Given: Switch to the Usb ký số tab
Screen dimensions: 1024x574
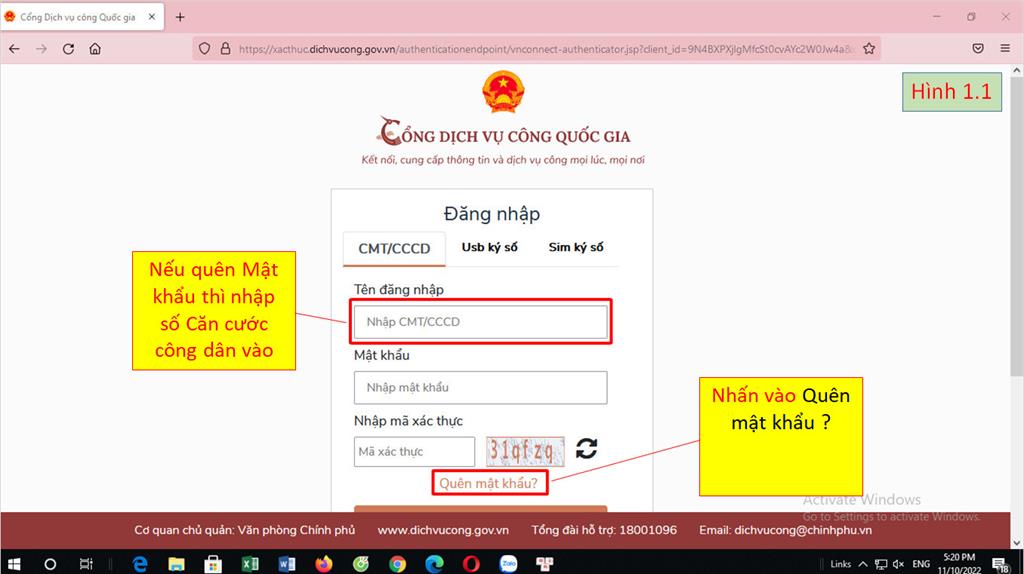Looking at the screenshot, I should (x=489, y=247).
